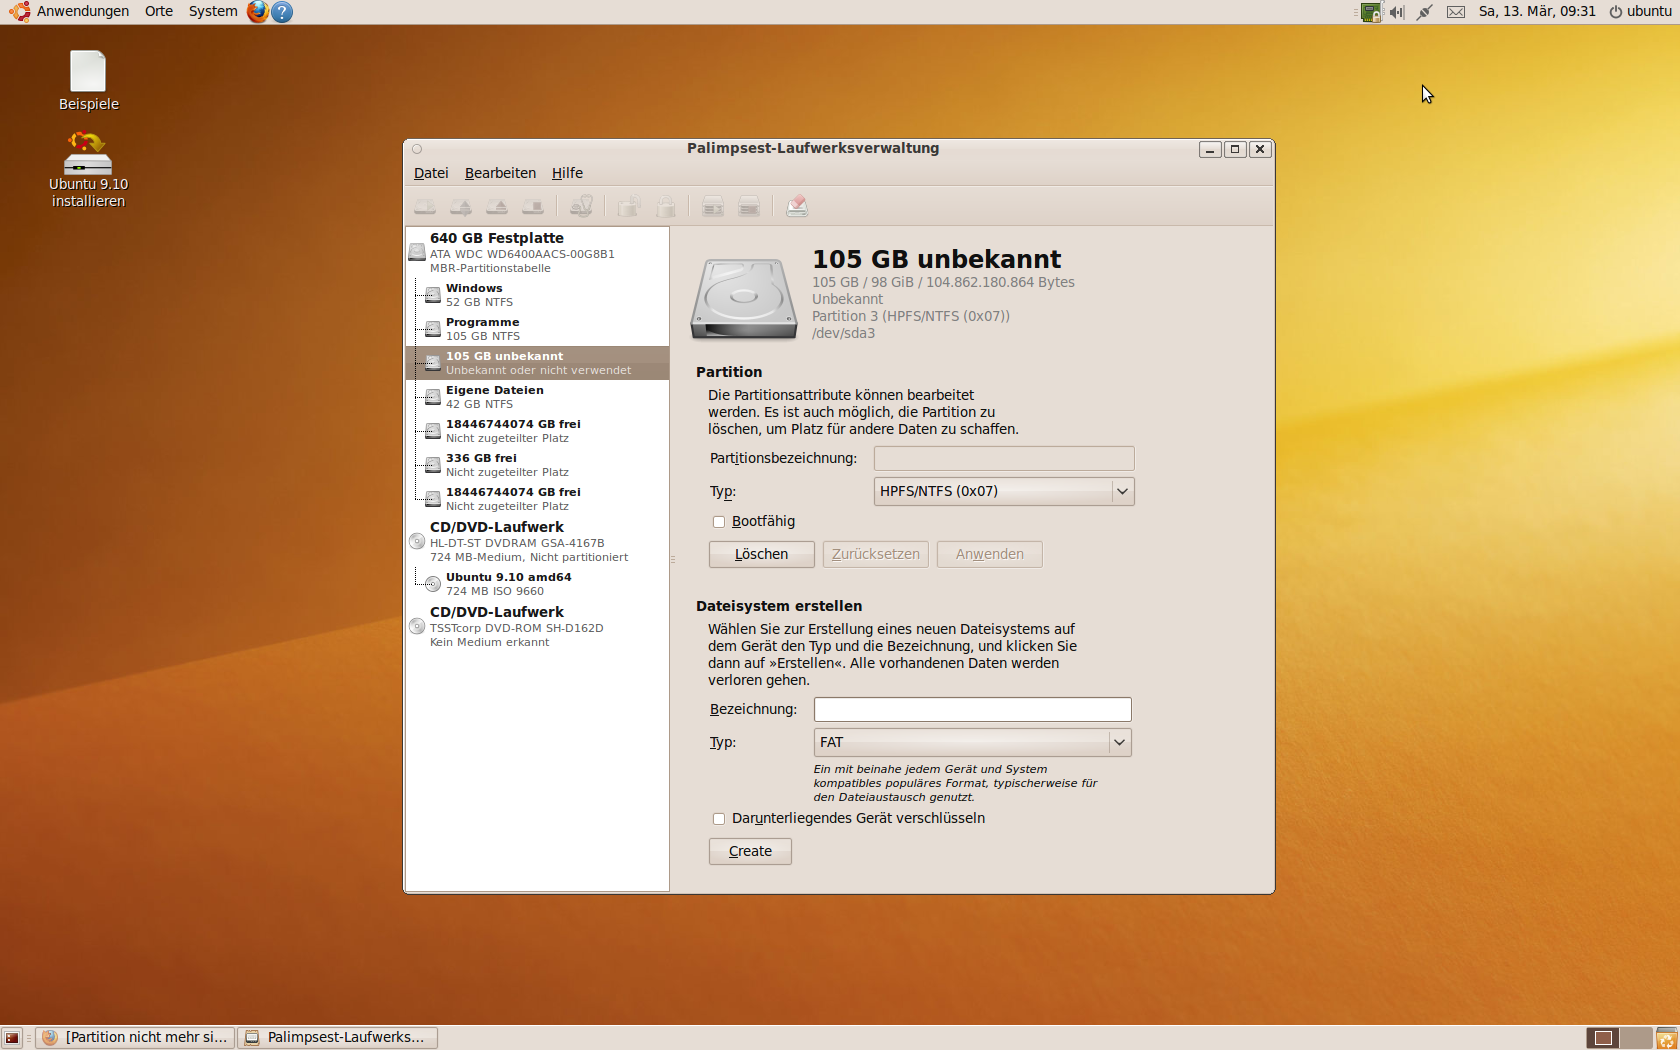Click the show desktop button in bottom panel
Image resolution: width=1680 pixels, height=1050 pixels.
click(x=12, y=1038)
